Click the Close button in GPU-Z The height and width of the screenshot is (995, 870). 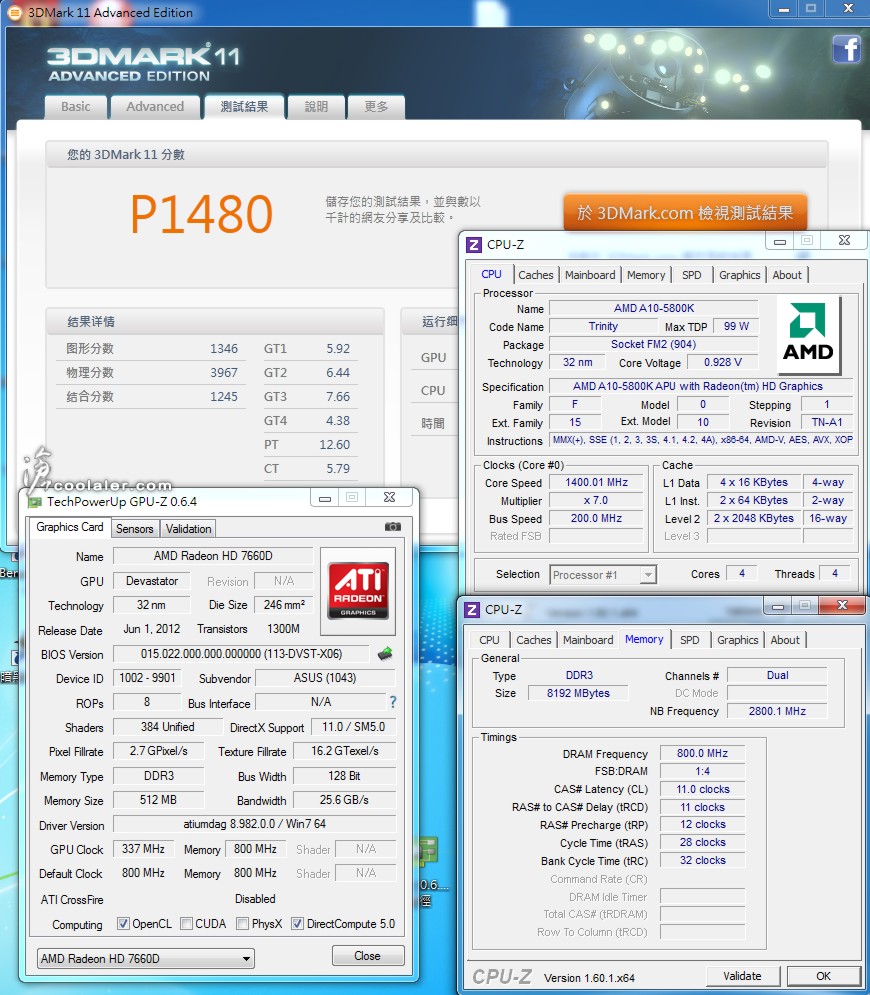pos(367,956)
